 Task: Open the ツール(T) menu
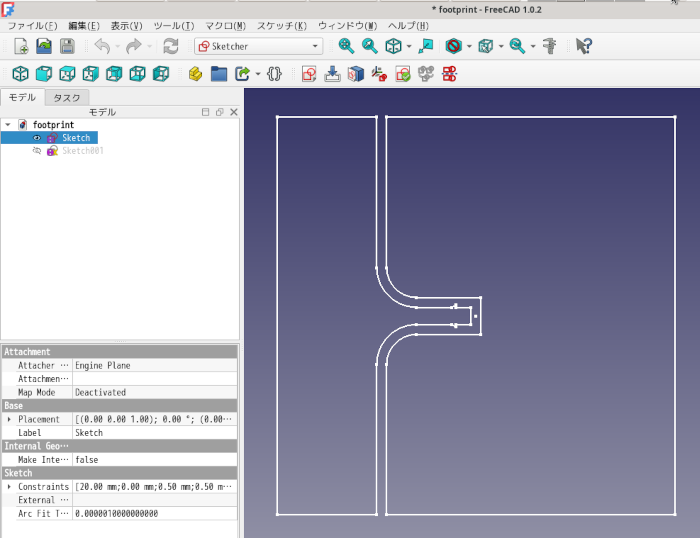pos(174,26)
